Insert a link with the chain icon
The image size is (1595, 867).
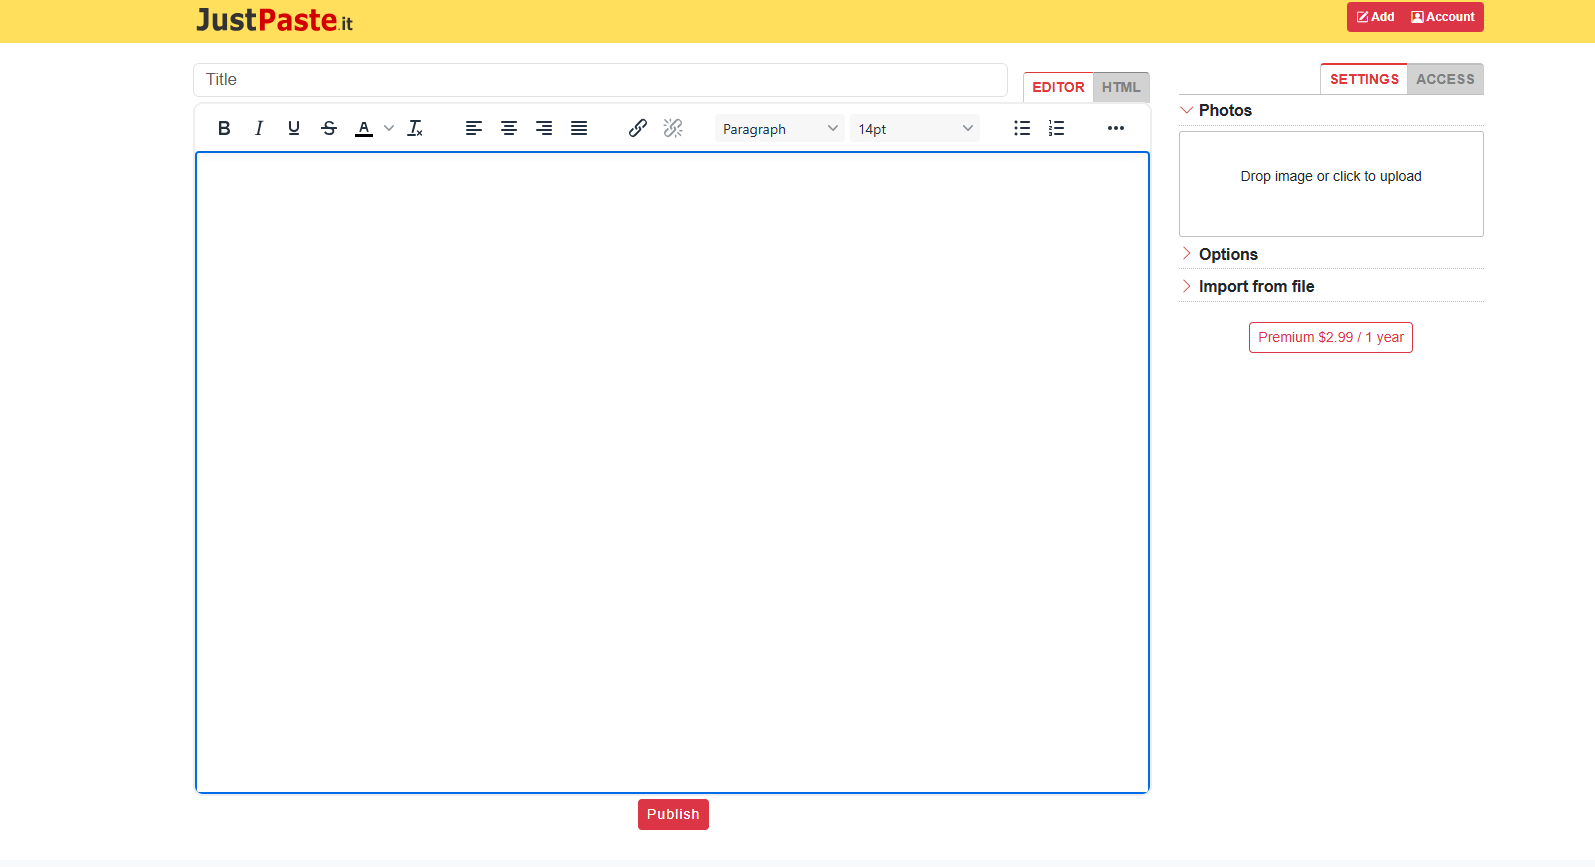638,128
